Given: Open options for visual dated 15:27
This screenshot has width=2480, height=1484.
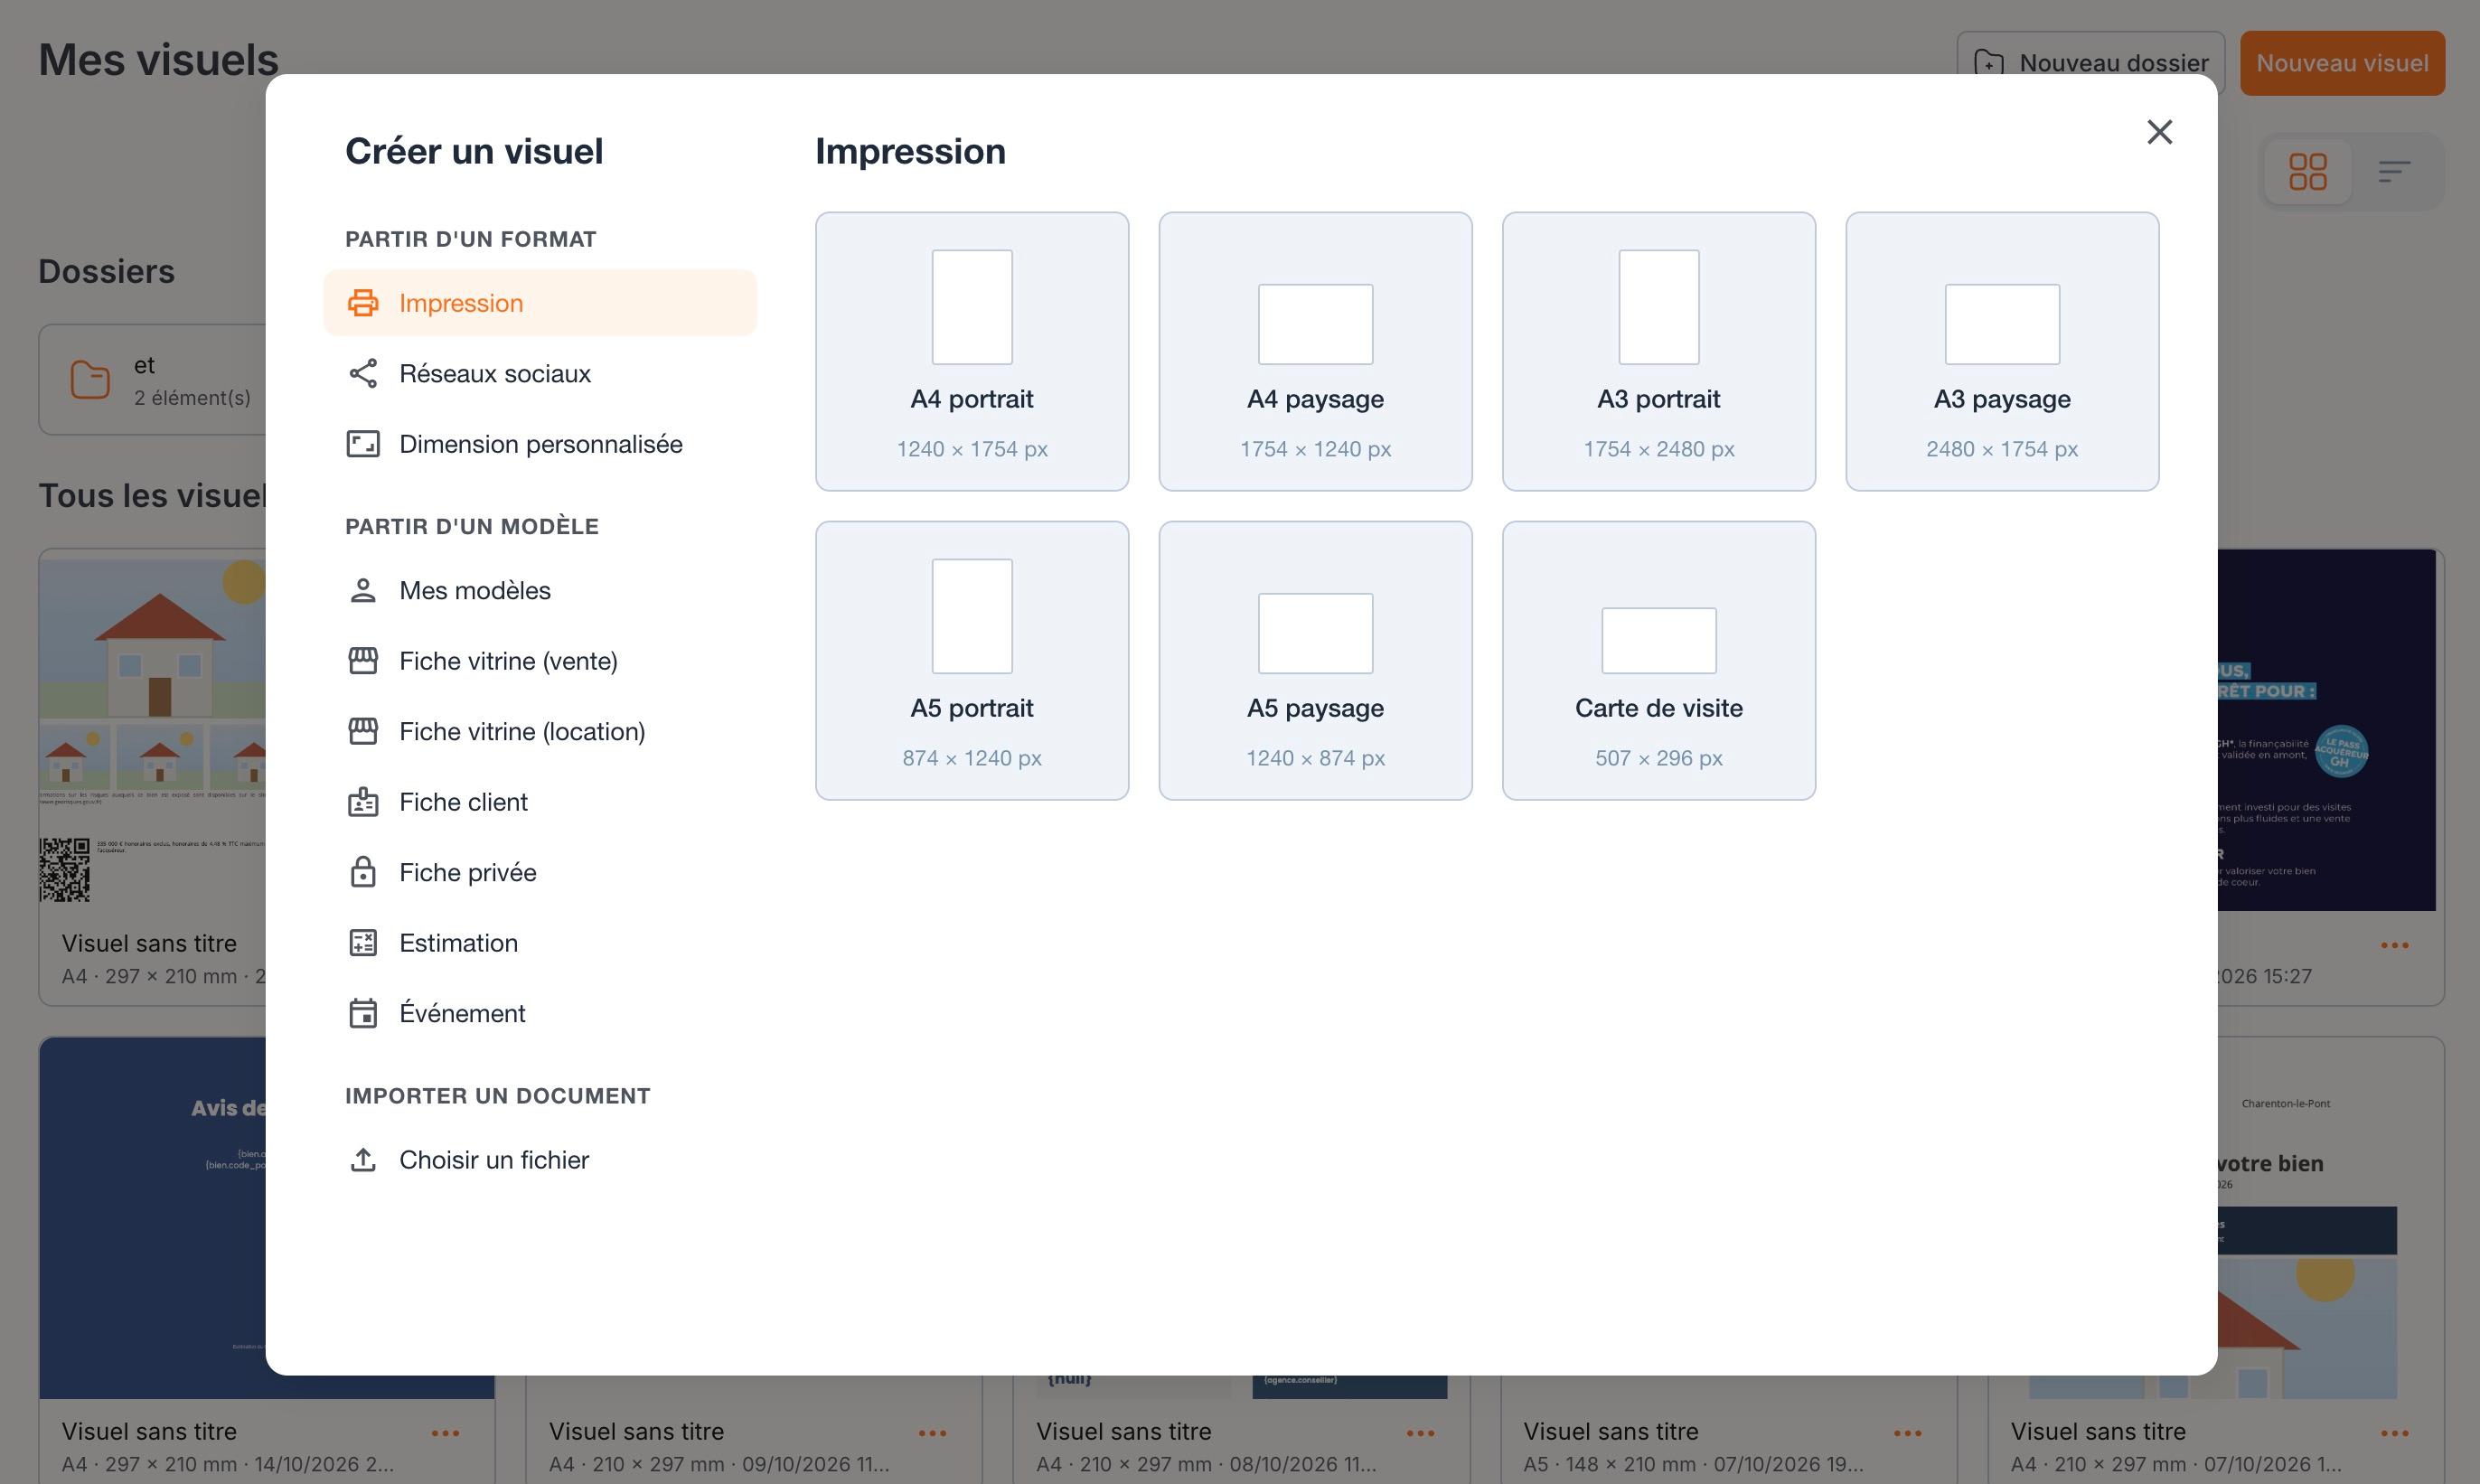Looking at the screenshot, I should [x=2394, y=945].
